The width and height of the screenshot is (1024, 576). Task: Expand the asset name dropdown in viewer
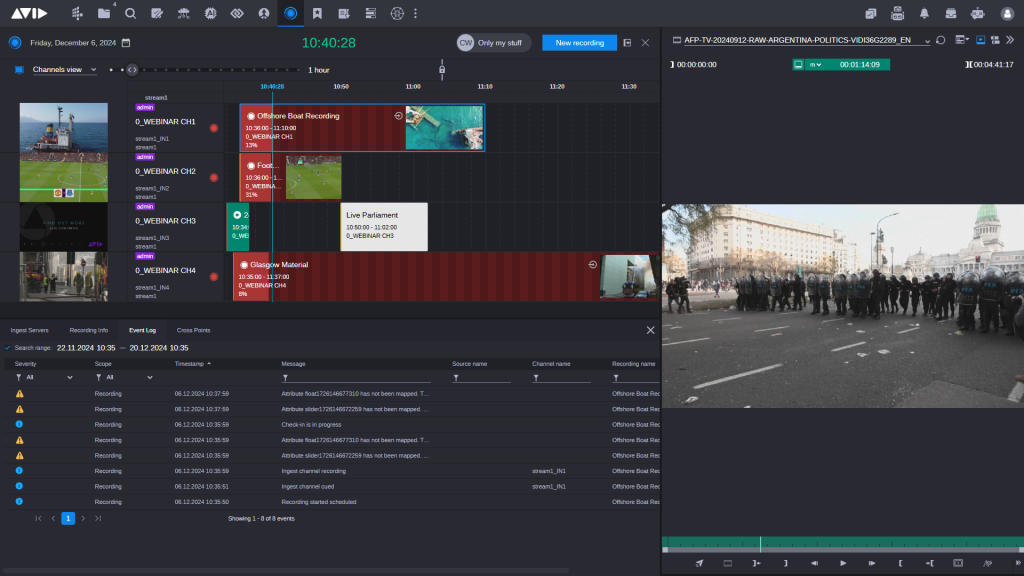pos(927,41)
